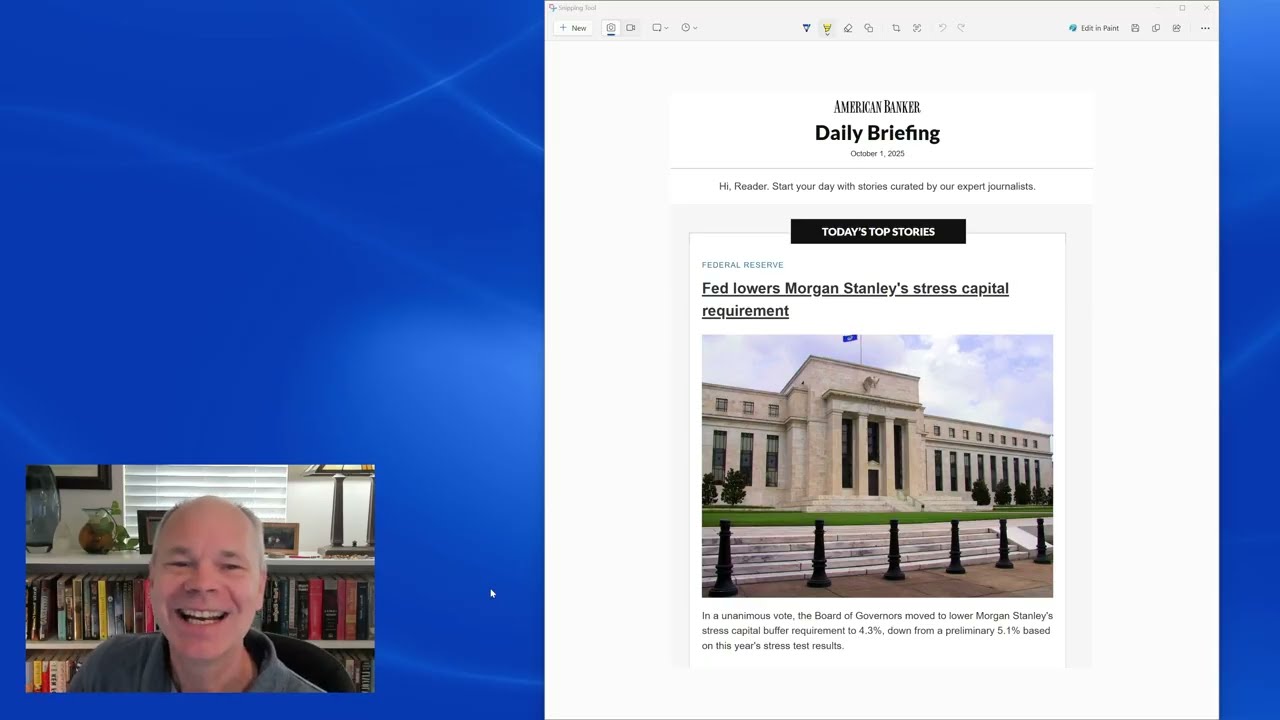Copy the snip to clipboard
This screenshot has height=720, width=1280.
pyautogui.click(x=1156, y=28)
